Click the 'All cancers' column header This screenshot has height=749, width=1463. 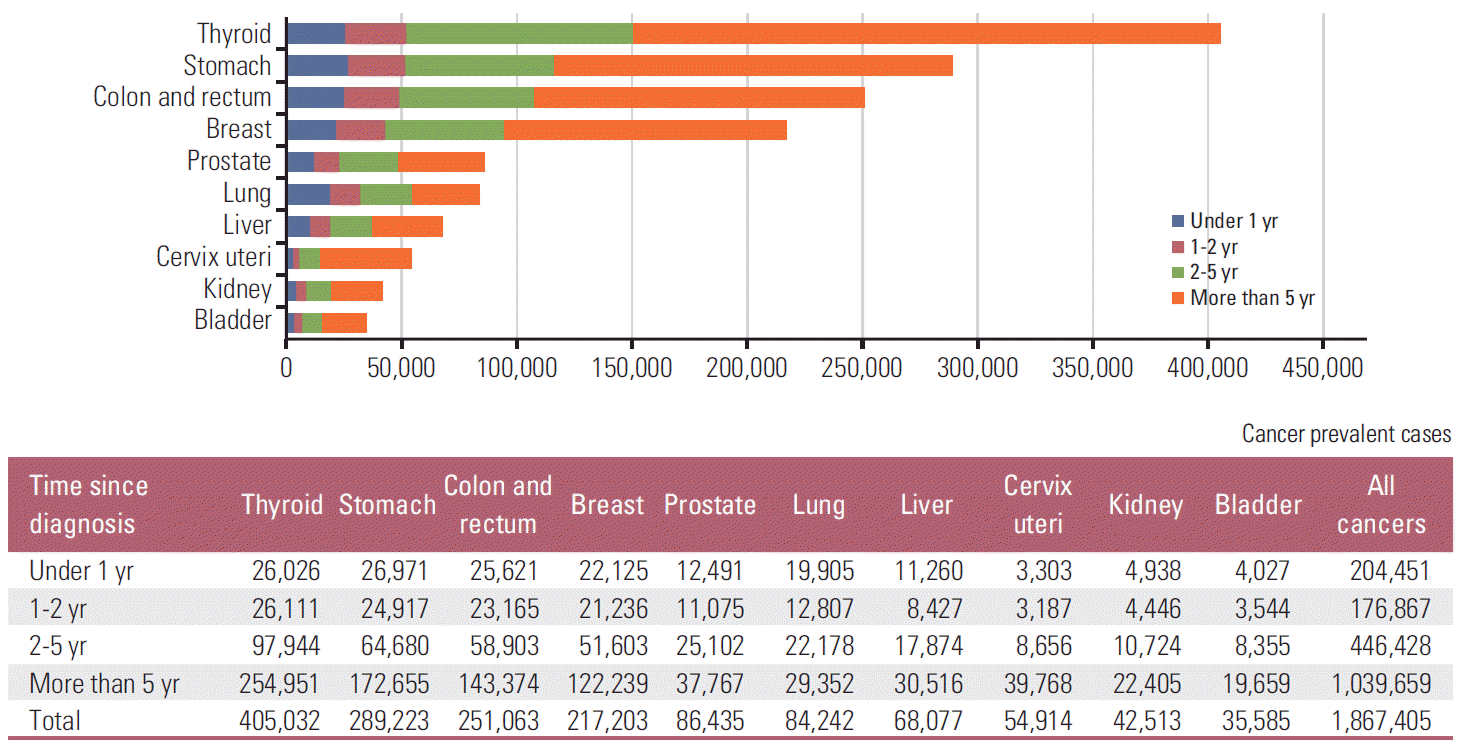[1380, 505]
